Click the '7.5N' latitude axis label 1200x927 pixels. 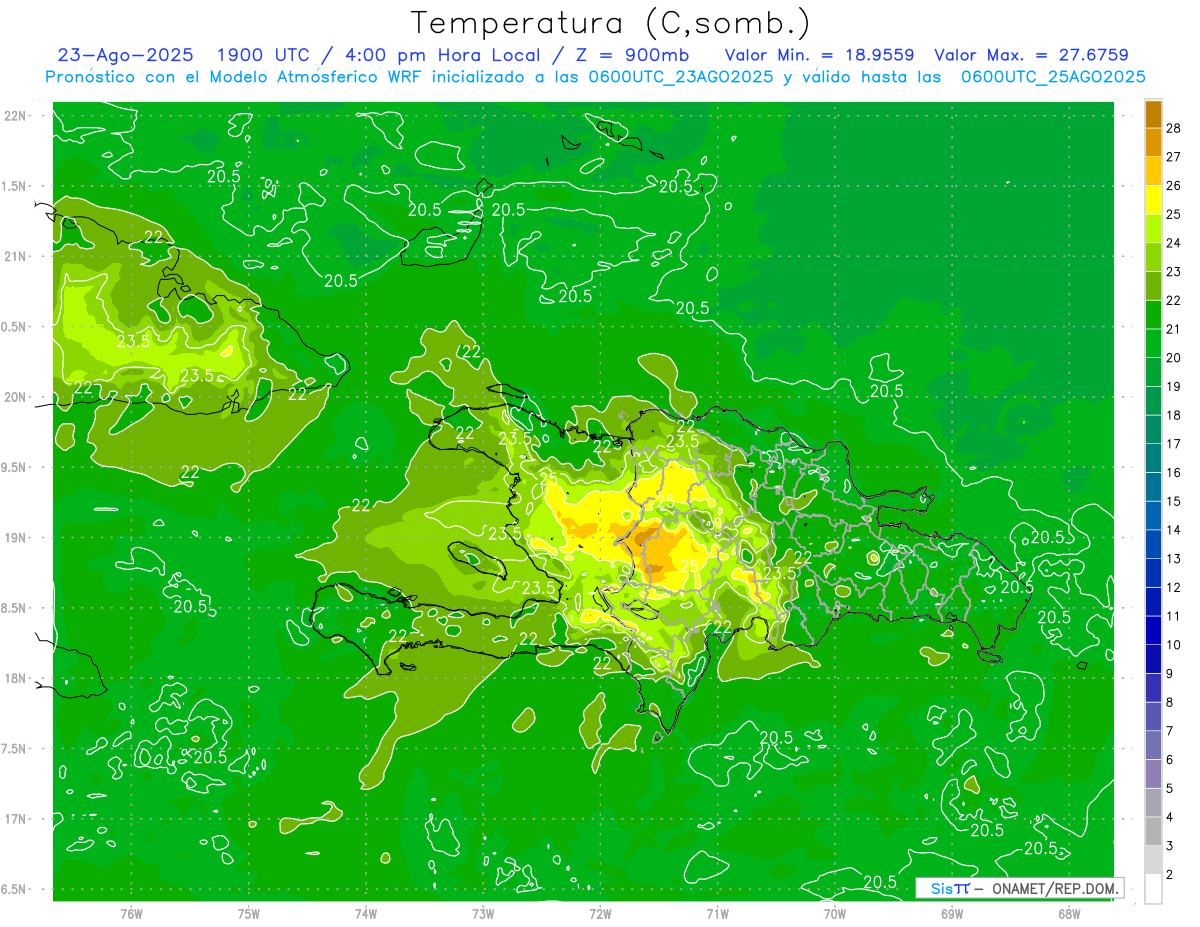click(15, 748)
